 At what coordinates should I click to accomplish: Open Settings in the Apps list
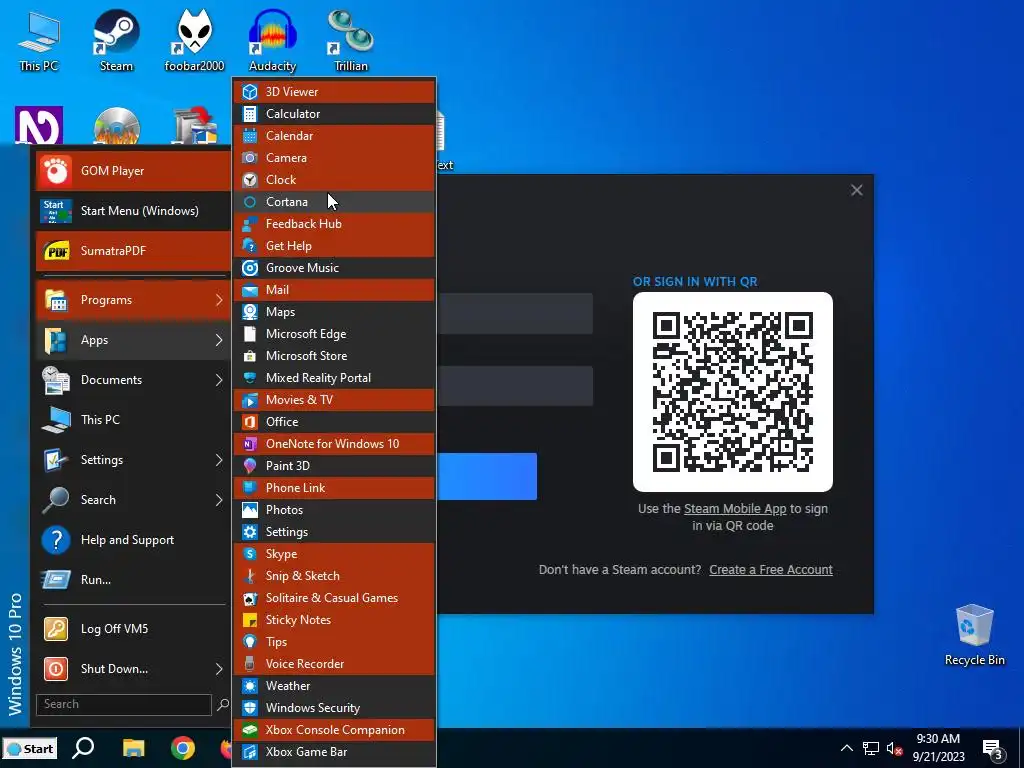(x=334, y=532)
